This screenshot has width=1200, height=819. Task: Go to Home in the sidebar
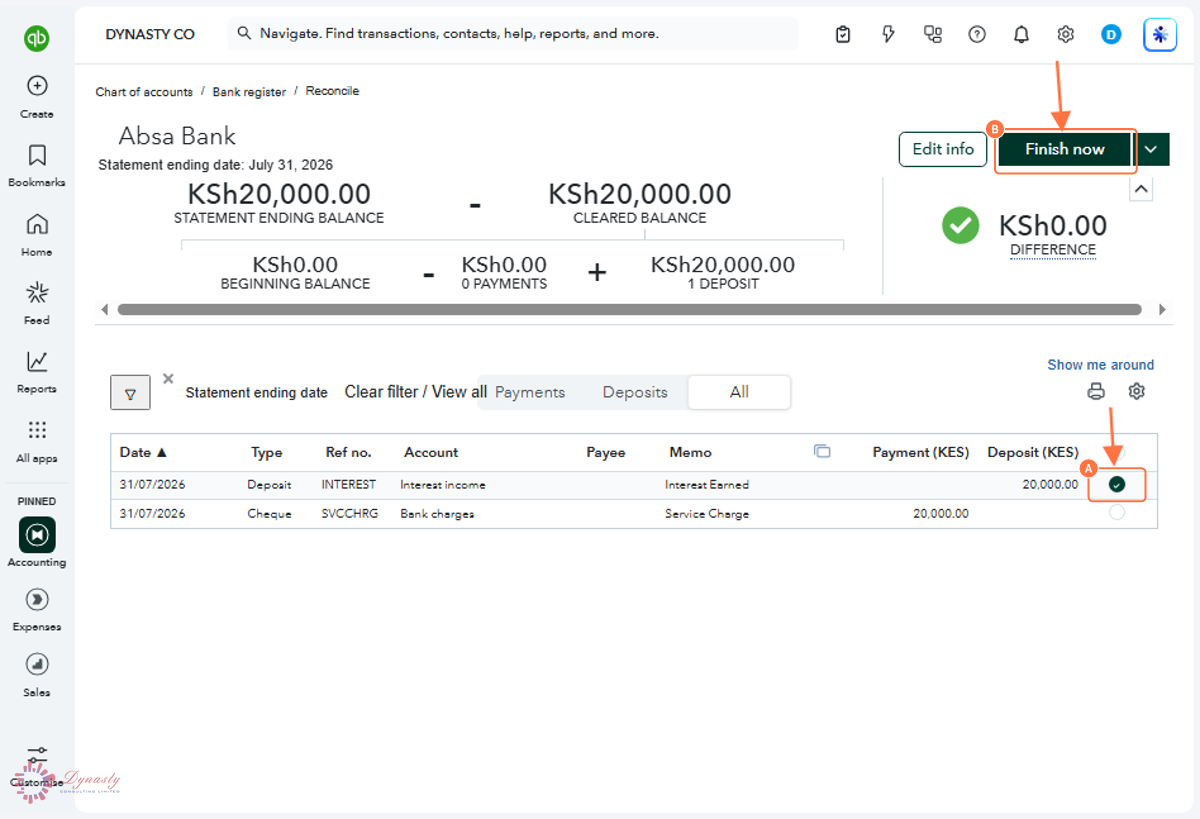pos(37,235)
